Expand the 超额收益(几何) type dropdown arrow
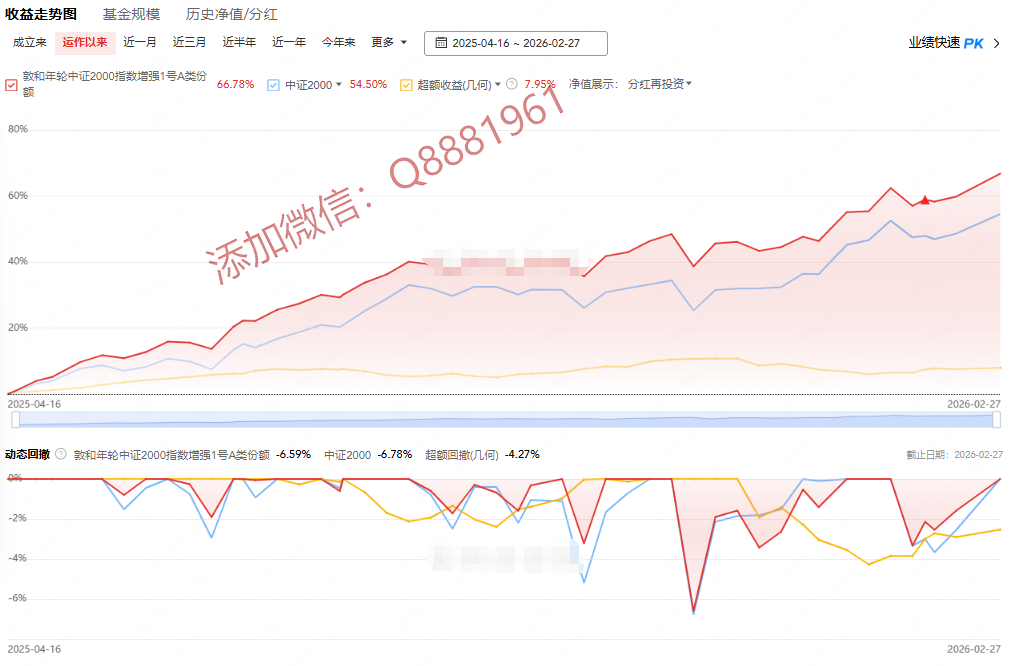Viewport: 1012px width, 666px height. point(497,85)
